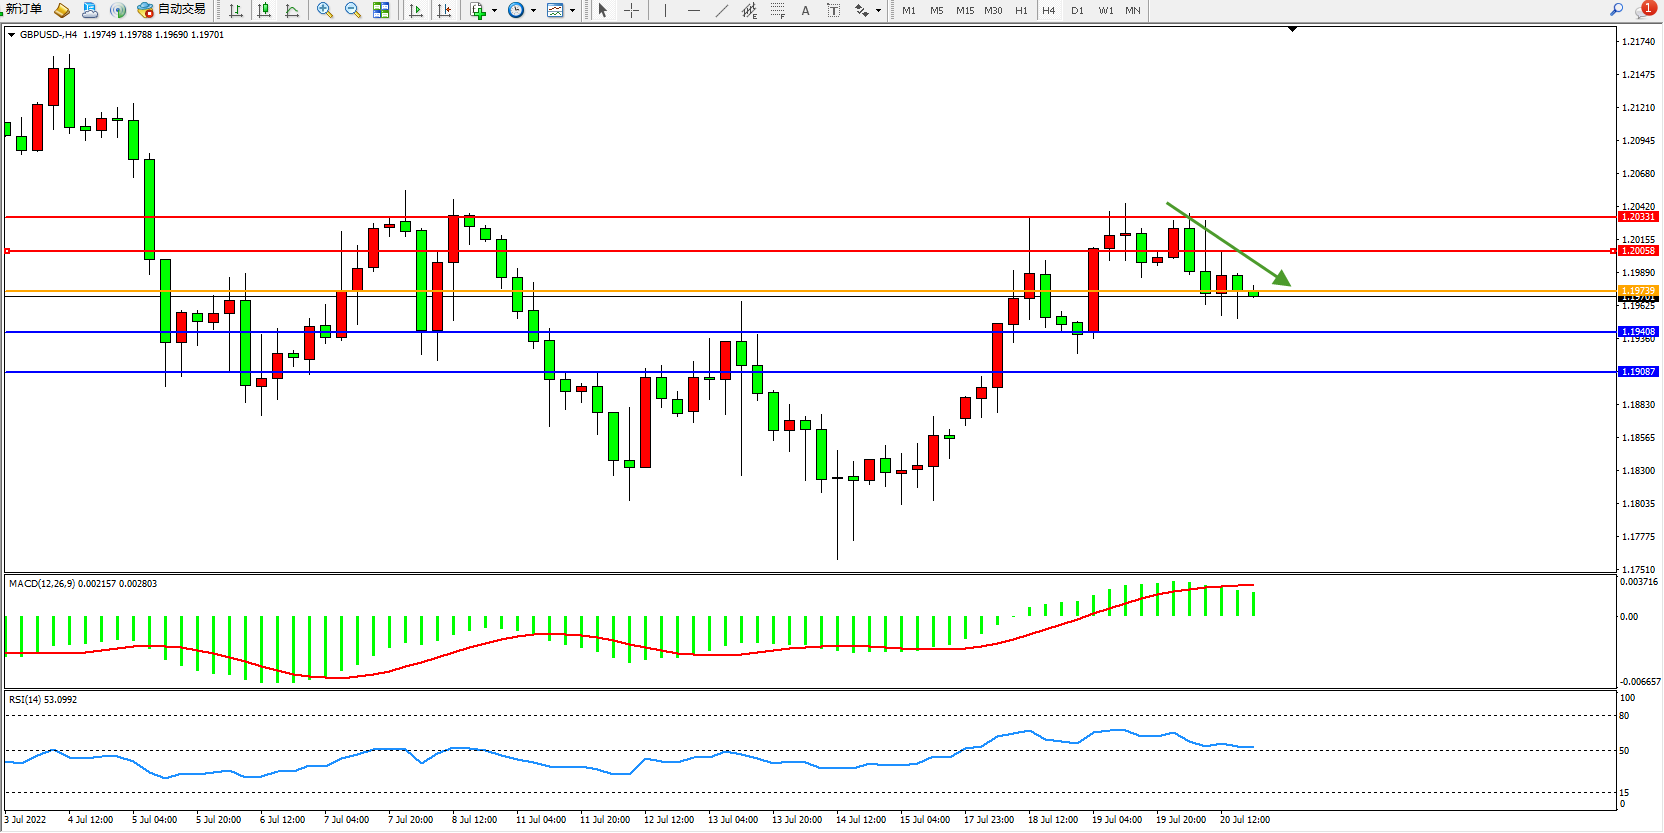Pick the trendline drawing tool
The height and width of the screenshot is (833, 1664).
coord(722,10)
